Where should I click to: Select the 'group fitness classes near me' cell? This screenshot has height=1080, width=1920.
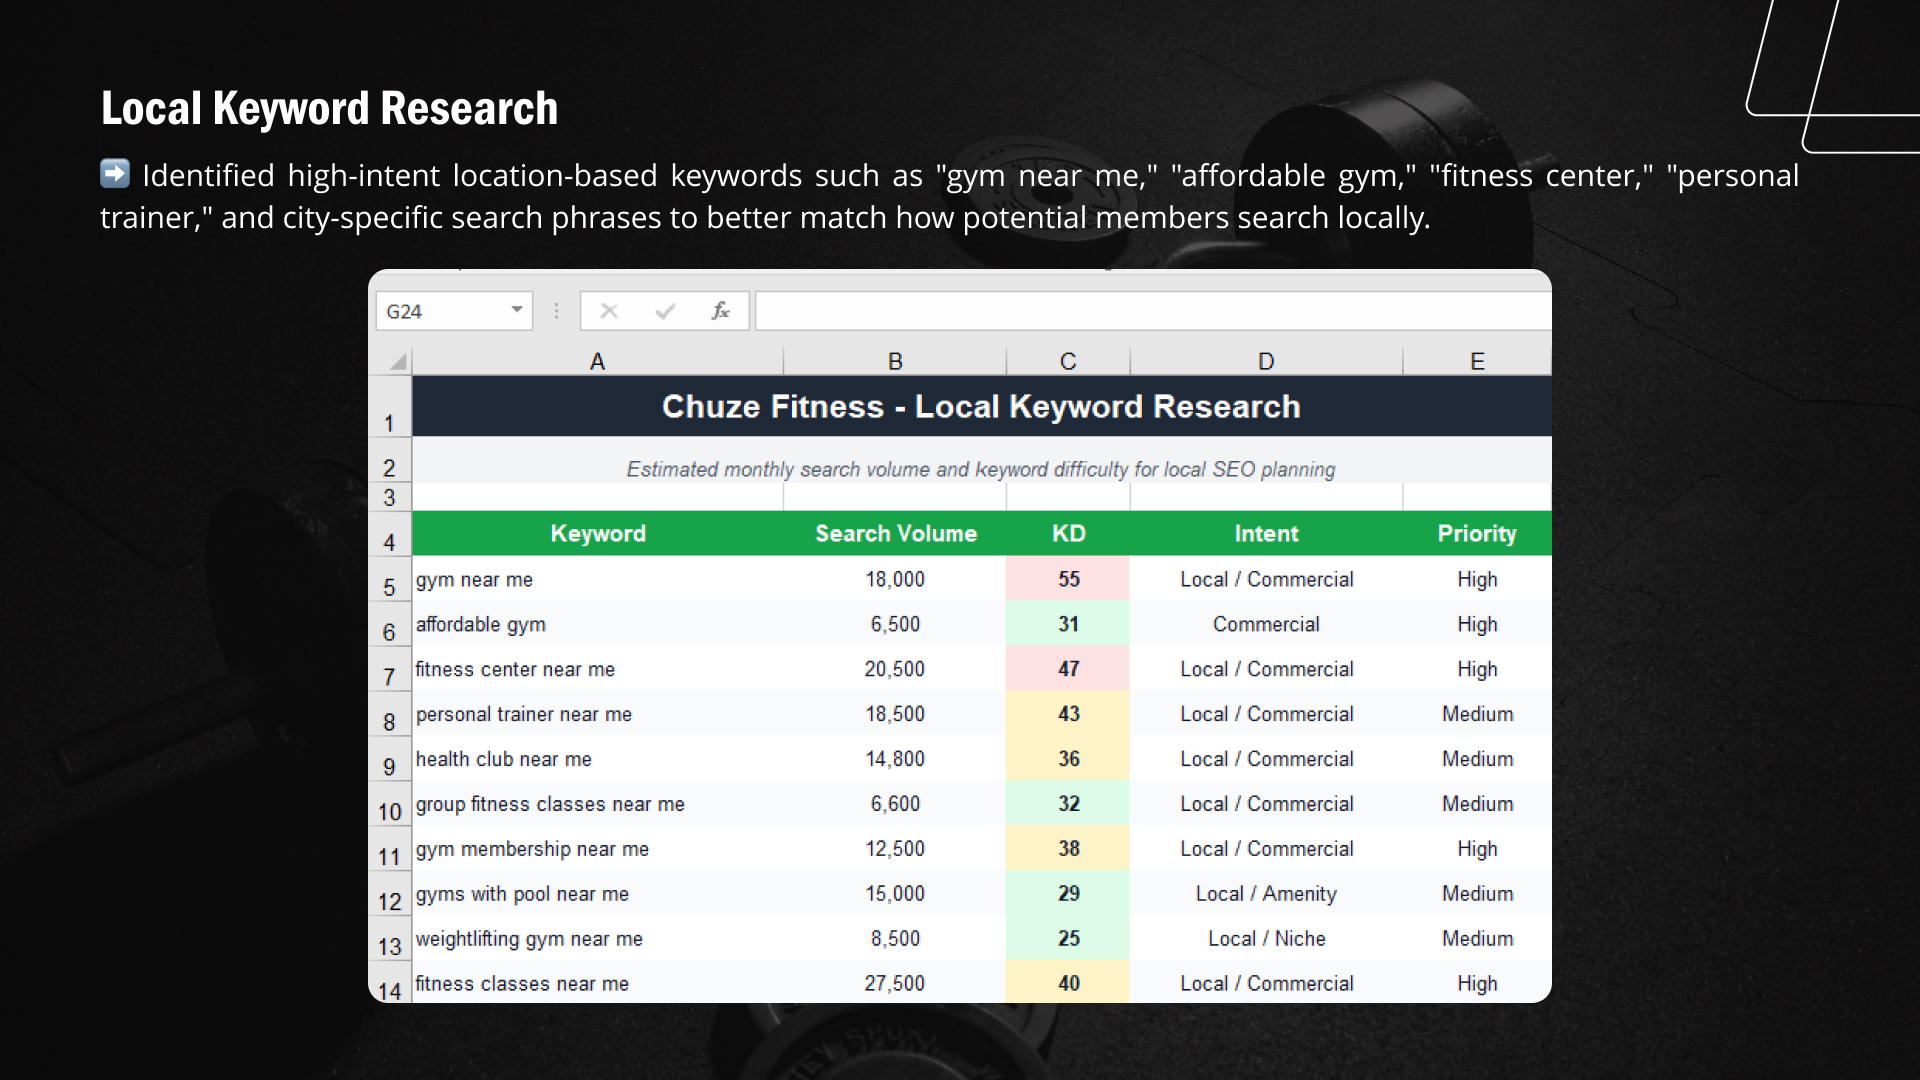pos(598,804)
